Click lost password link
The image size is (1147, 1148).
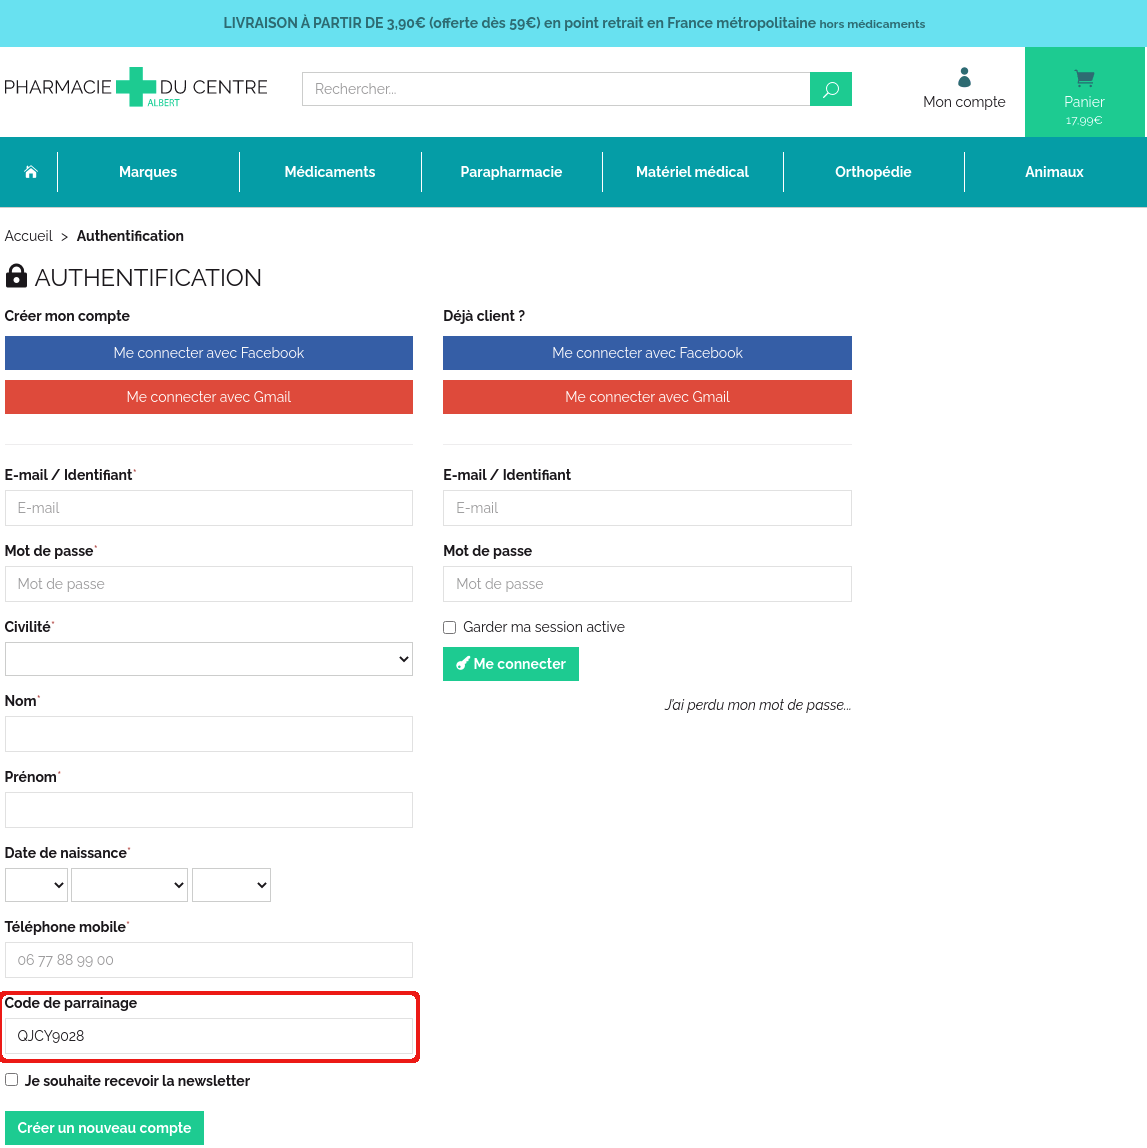click(757, 705)
